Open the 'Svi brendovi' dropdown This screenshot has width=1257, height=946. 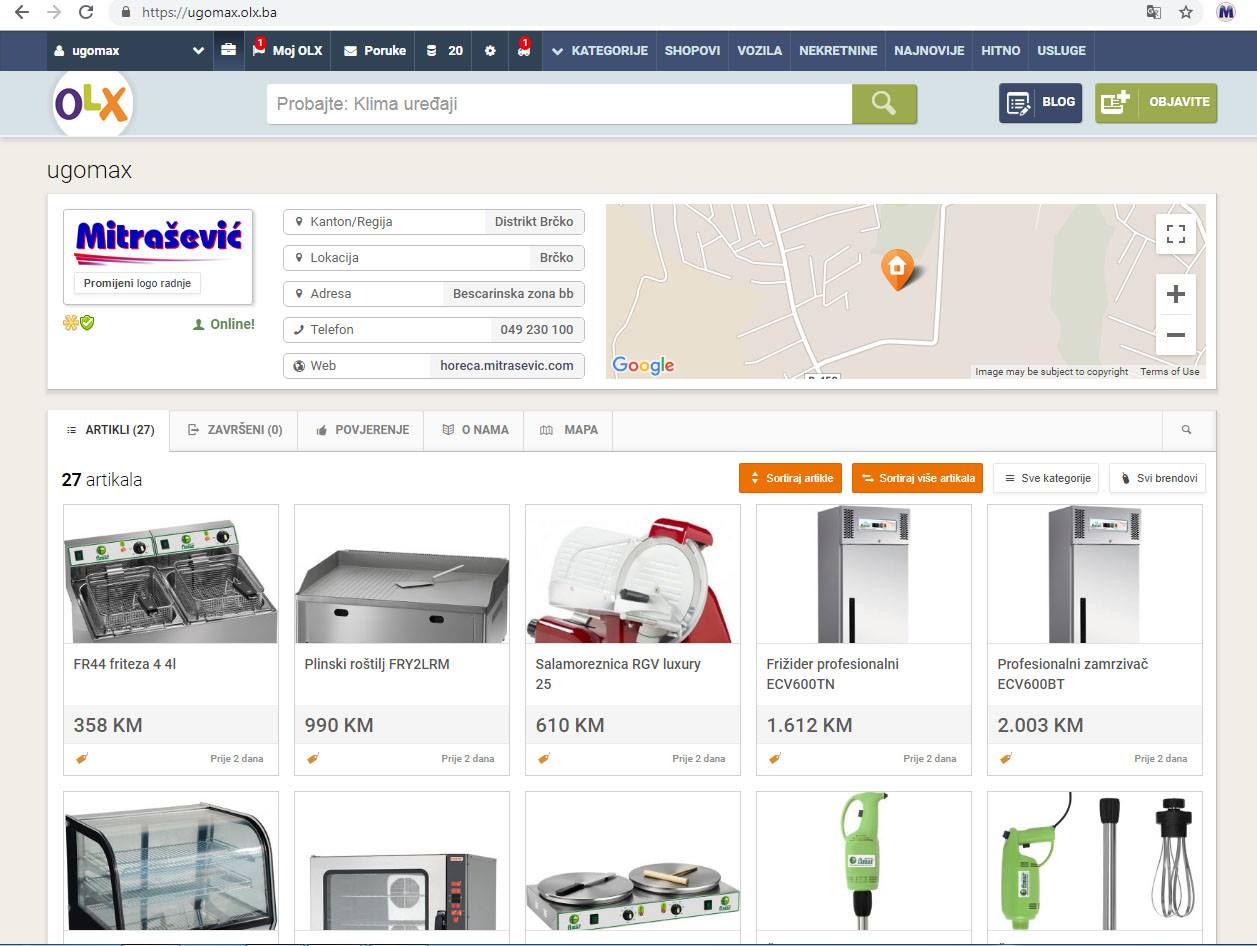click(x=1158, y=478)
